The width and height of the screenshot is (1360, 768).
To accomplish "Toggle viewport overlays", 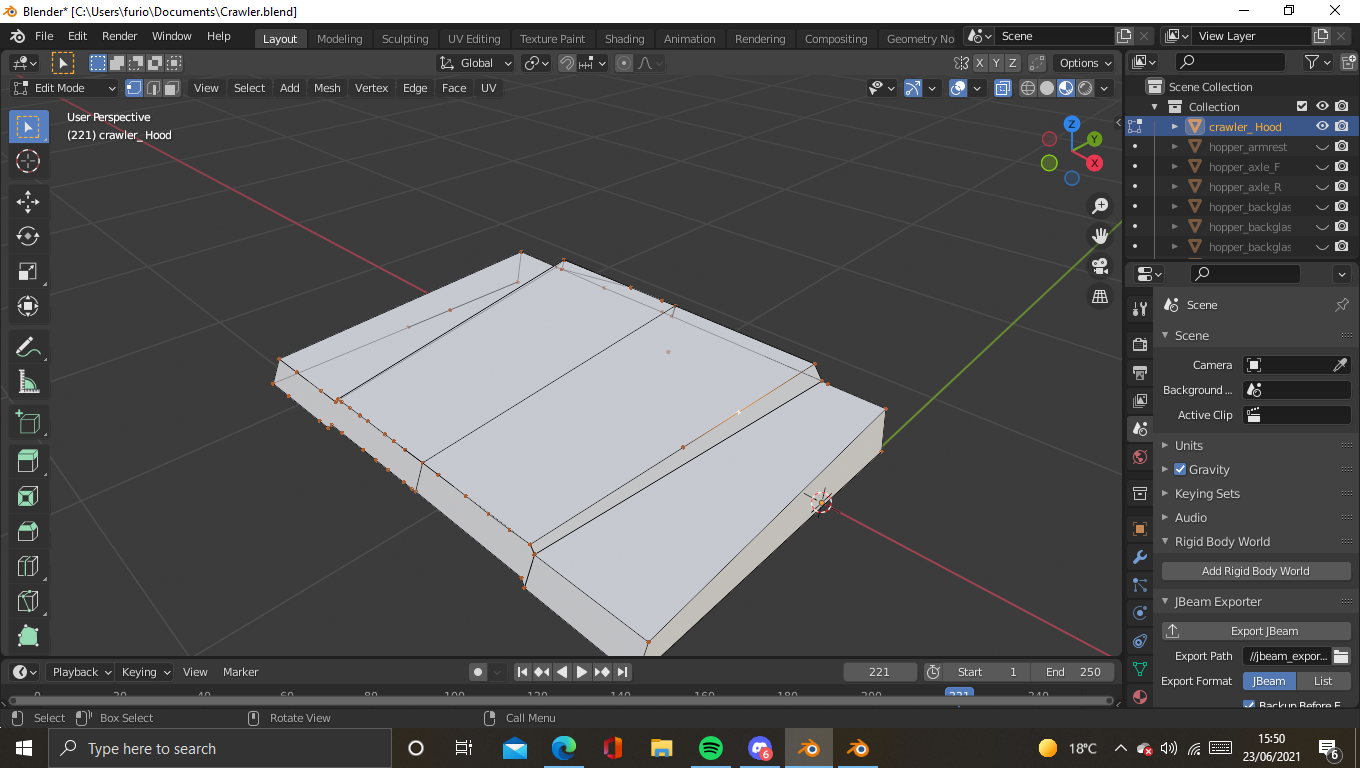I will point(958,88).
